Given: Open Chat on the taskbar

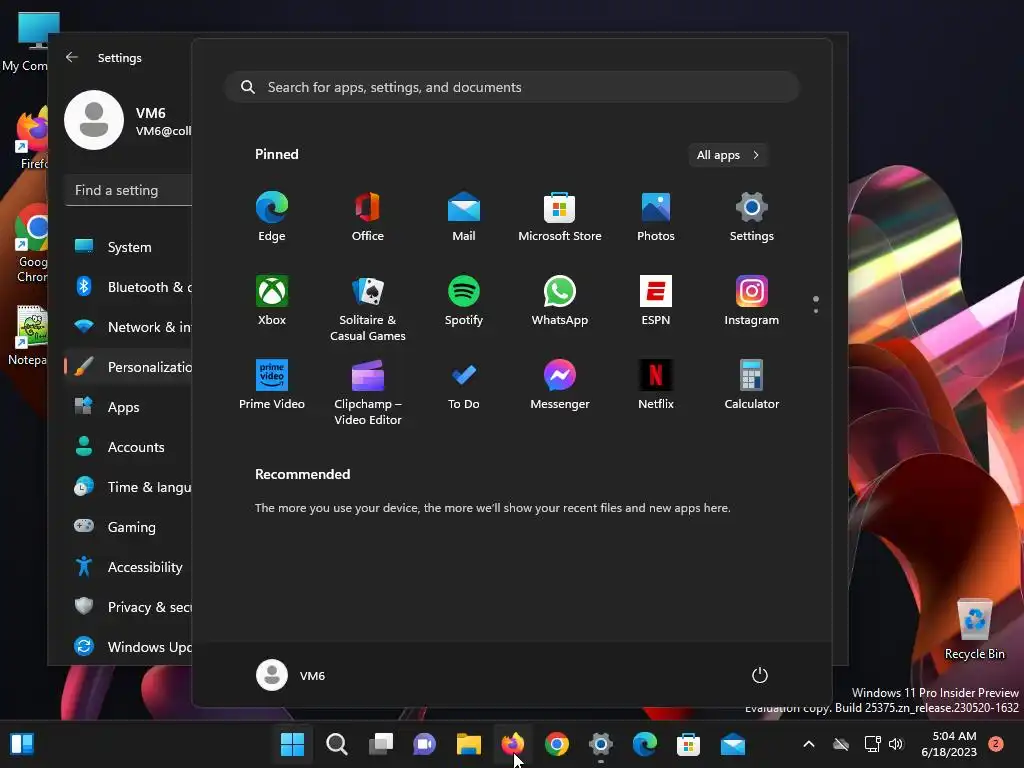Looking at the screenshot, I should pos(424,744).
